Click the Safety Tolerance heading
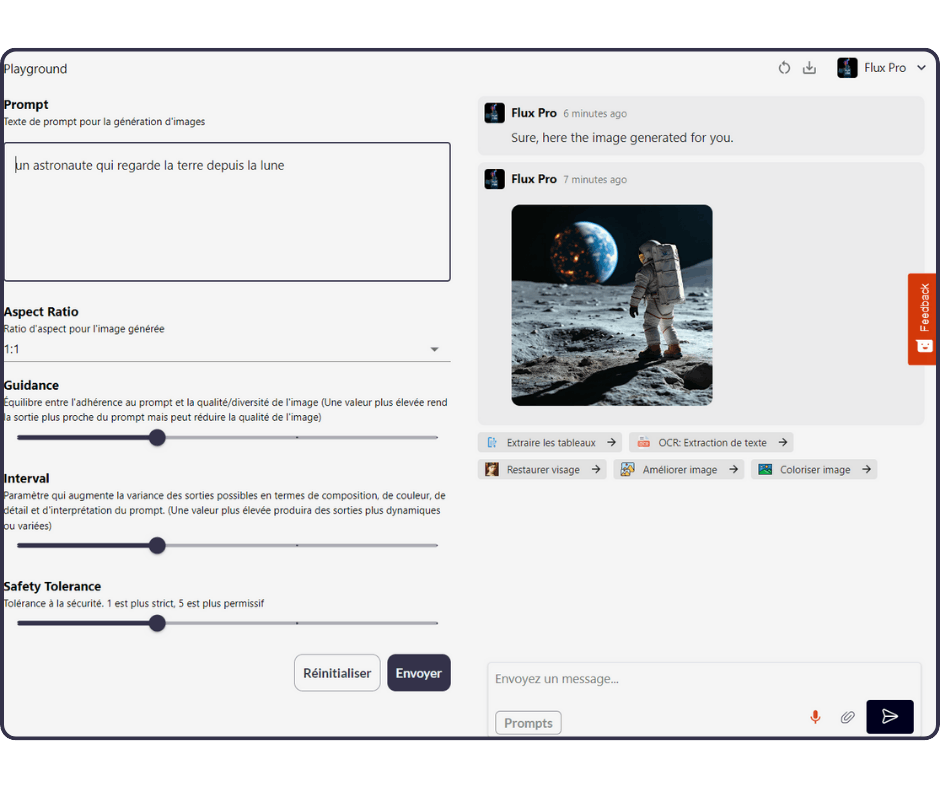This screenshot has height=788, width=940. 52,587
